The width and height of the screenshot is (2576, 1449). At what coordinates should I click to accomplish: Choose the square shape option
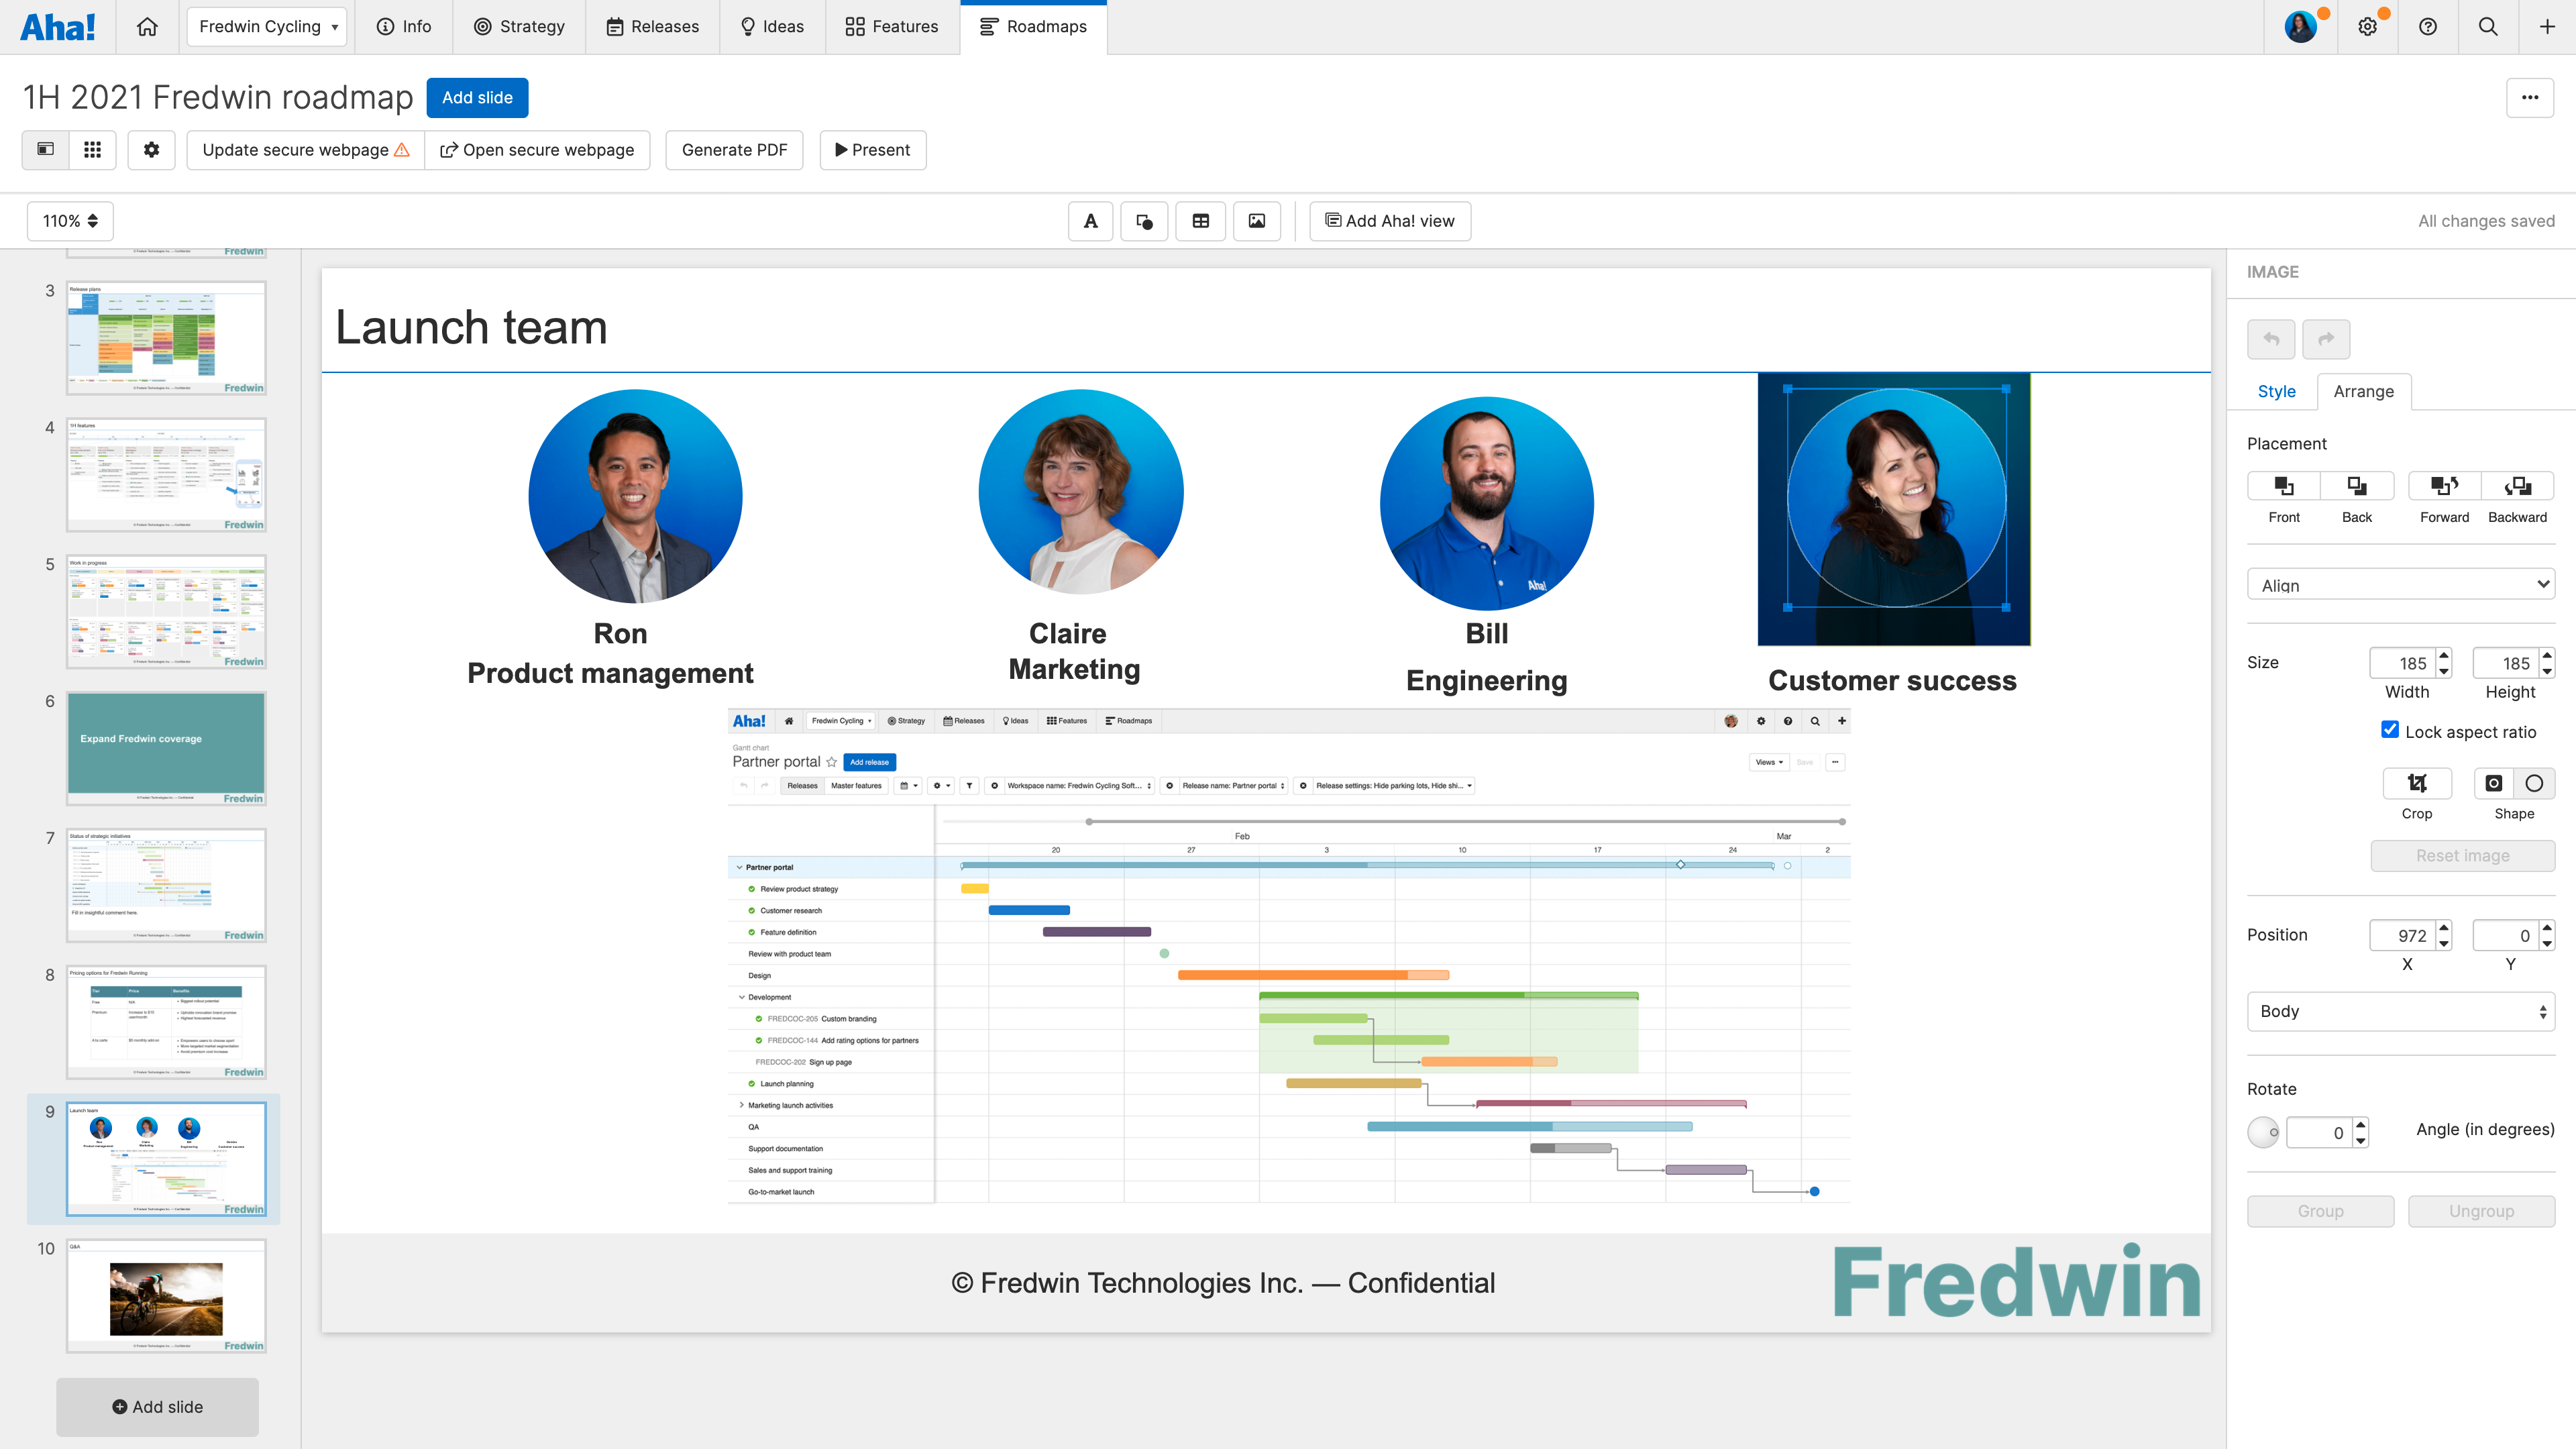click(x=2494, y=783)
